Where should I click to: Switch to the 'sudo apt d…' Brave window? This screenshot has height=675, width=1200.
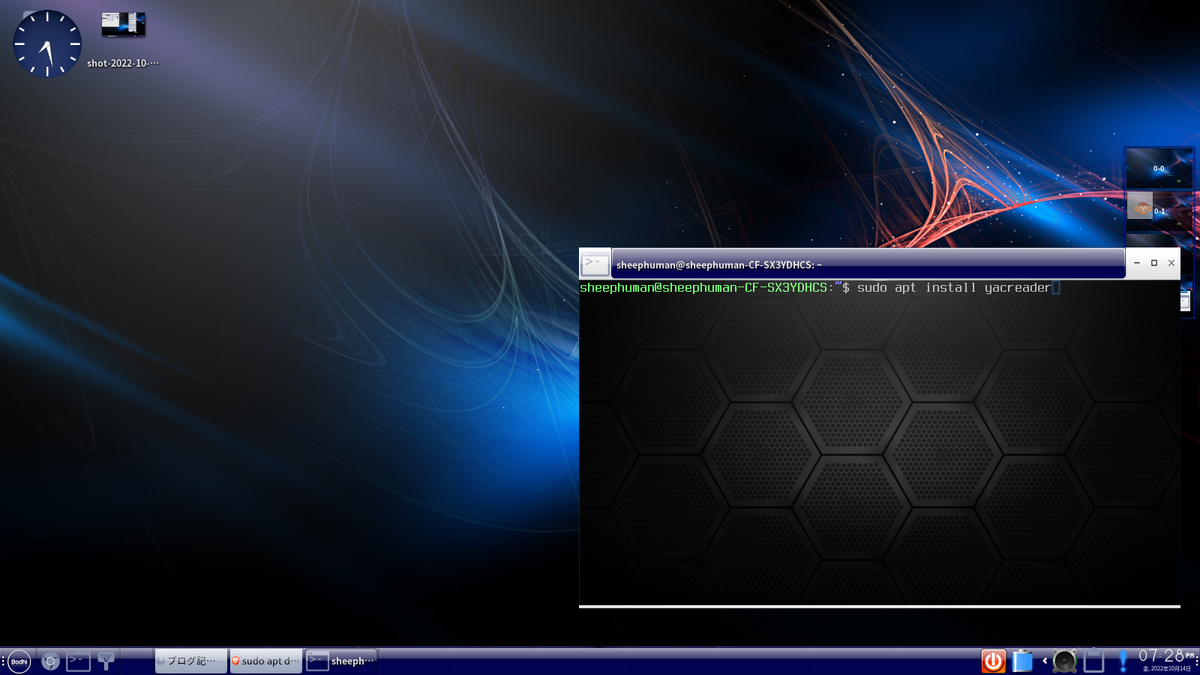coord(265,661)
